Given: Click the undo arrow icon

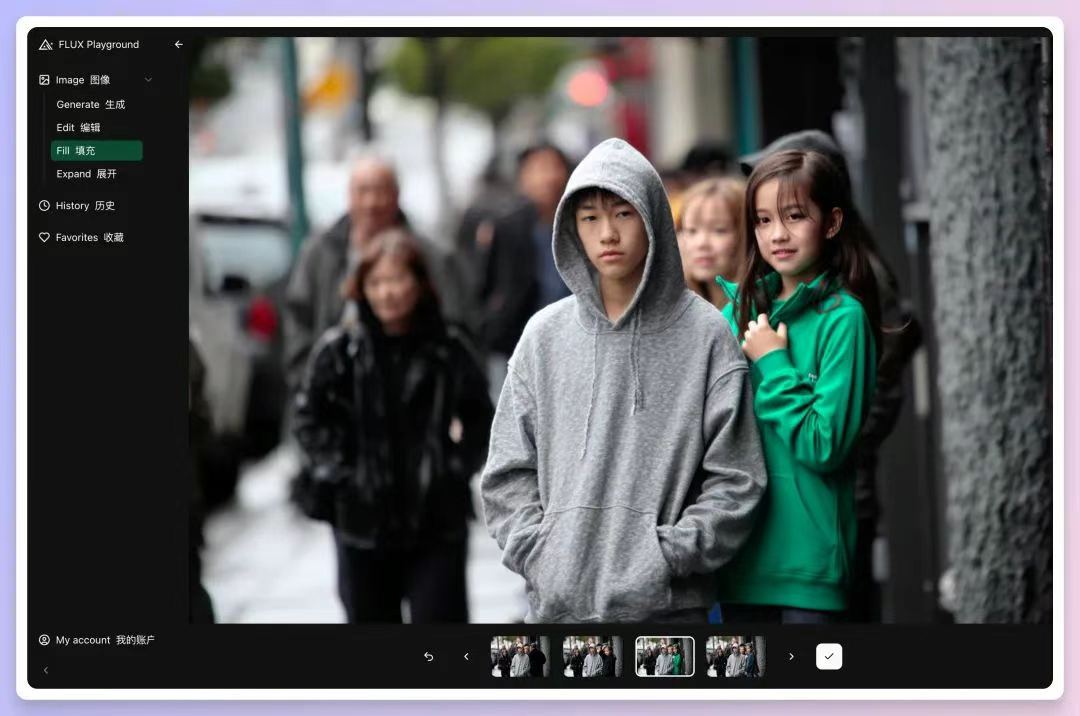Looking at the screenshot, I should [x=428, y=657].
